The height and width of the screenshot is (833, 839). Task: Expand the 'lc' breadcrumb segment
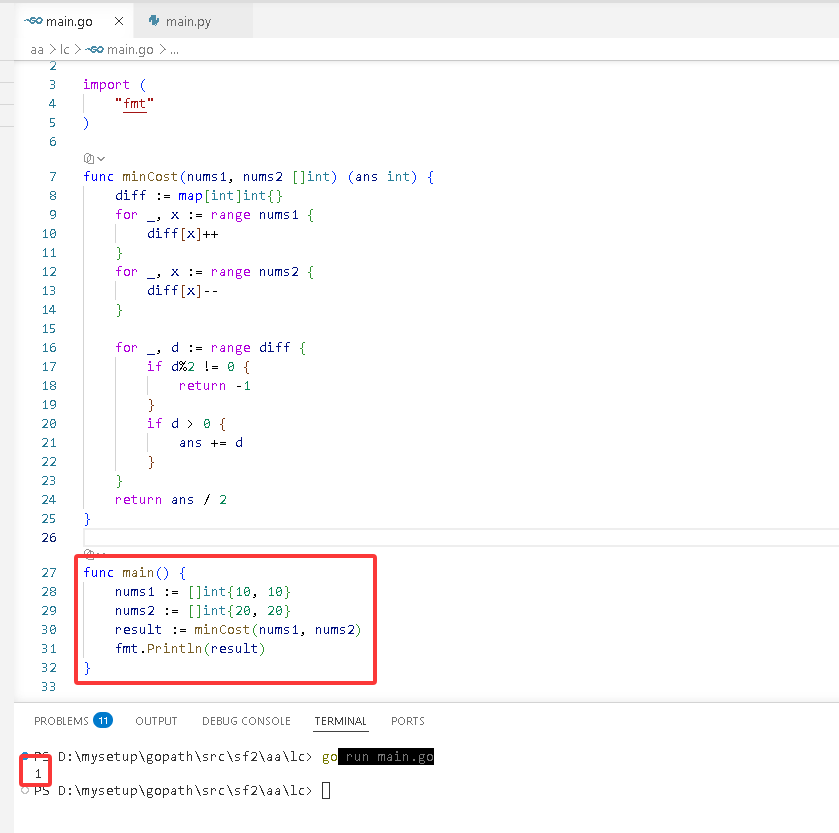tap(64, 50)
